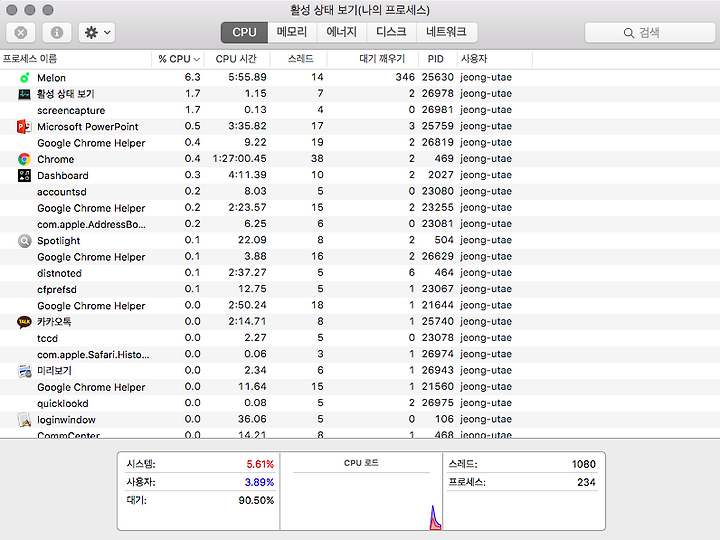This screenshot has height=540, width=720.
Task: Click the Microsoft PowerPoint process name
Action: click(88, 127)
